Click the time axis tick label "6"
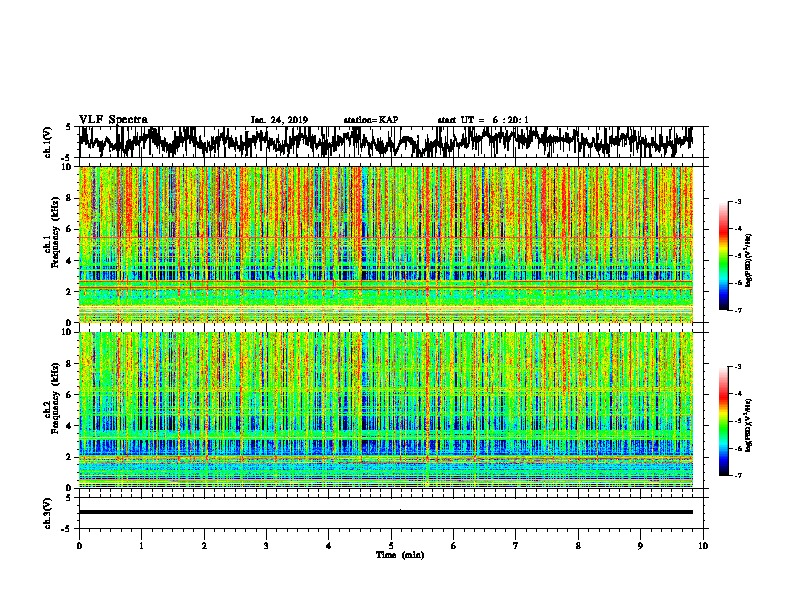This screenshot has width=792, height=612. [x=453, y=546]
